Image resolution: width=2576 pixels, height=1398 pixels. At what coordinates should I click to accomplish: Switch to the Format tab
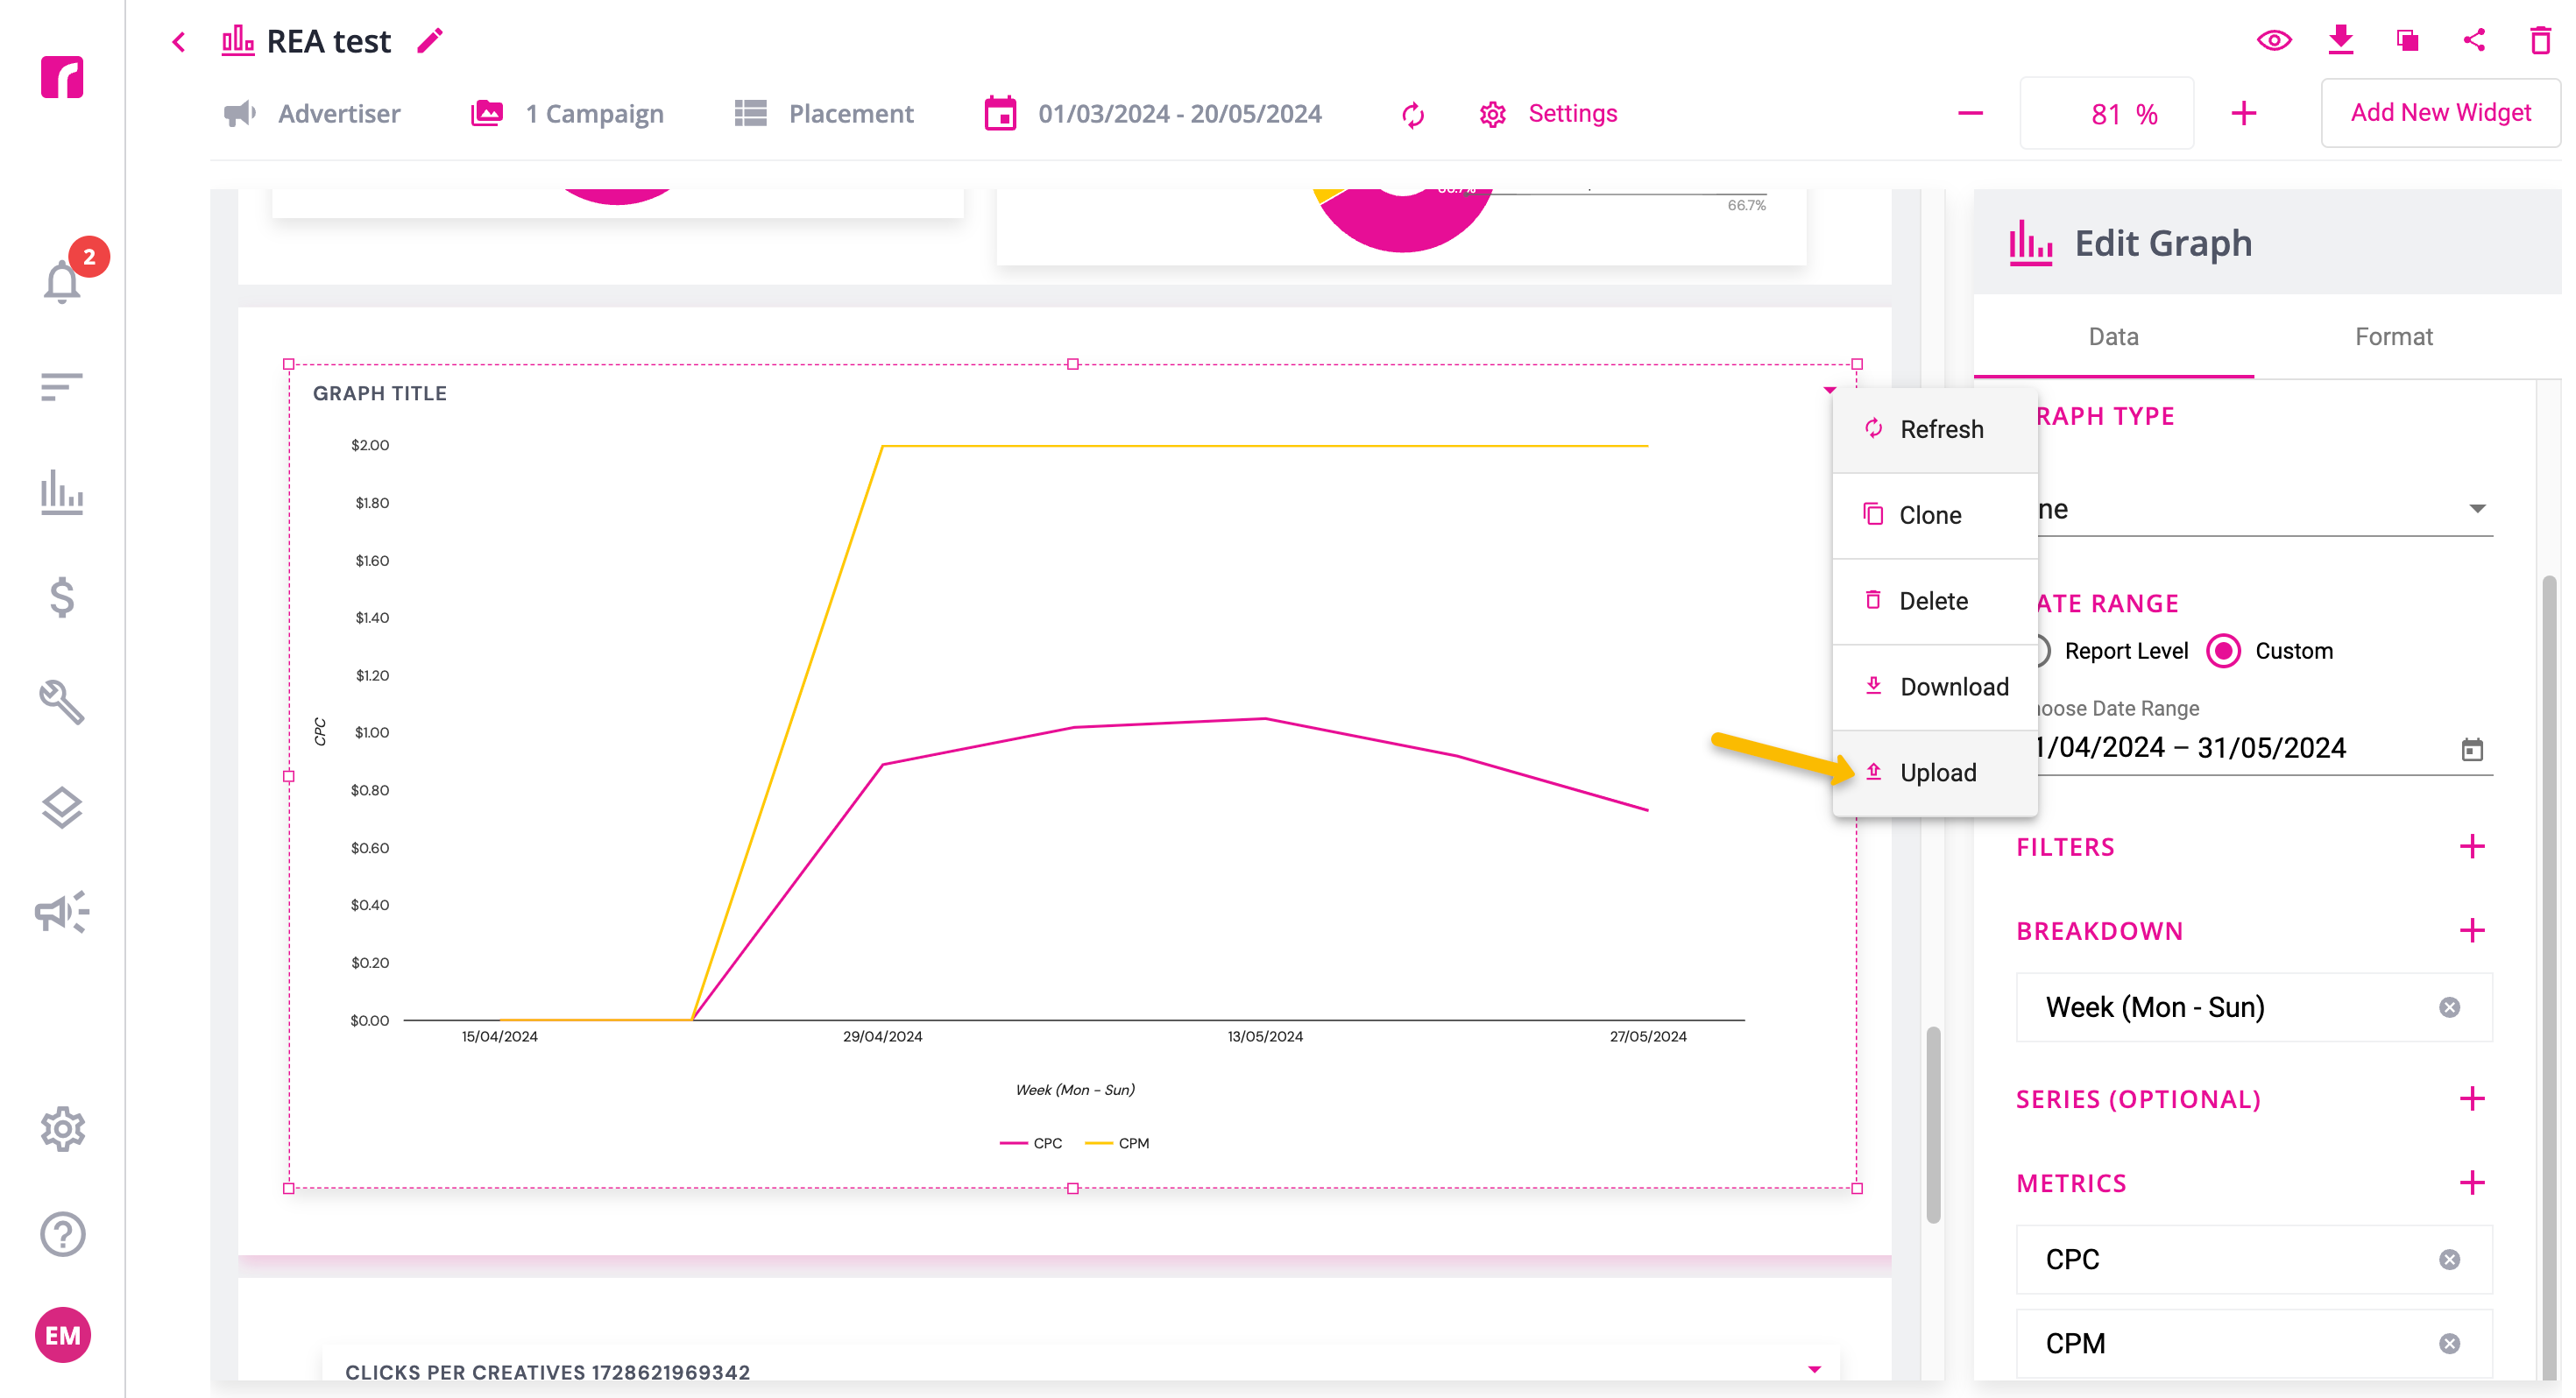(2392, 337)
